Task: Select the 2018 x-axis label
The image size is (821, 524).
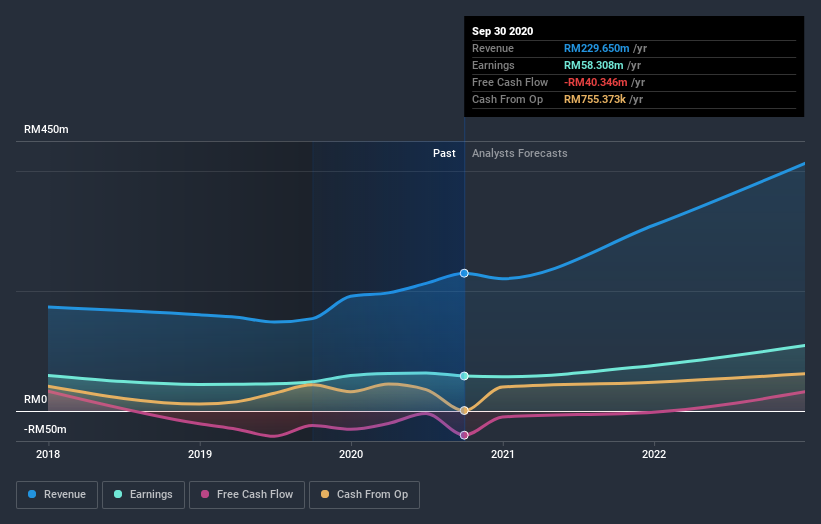Action: click(x=48, y=454)
